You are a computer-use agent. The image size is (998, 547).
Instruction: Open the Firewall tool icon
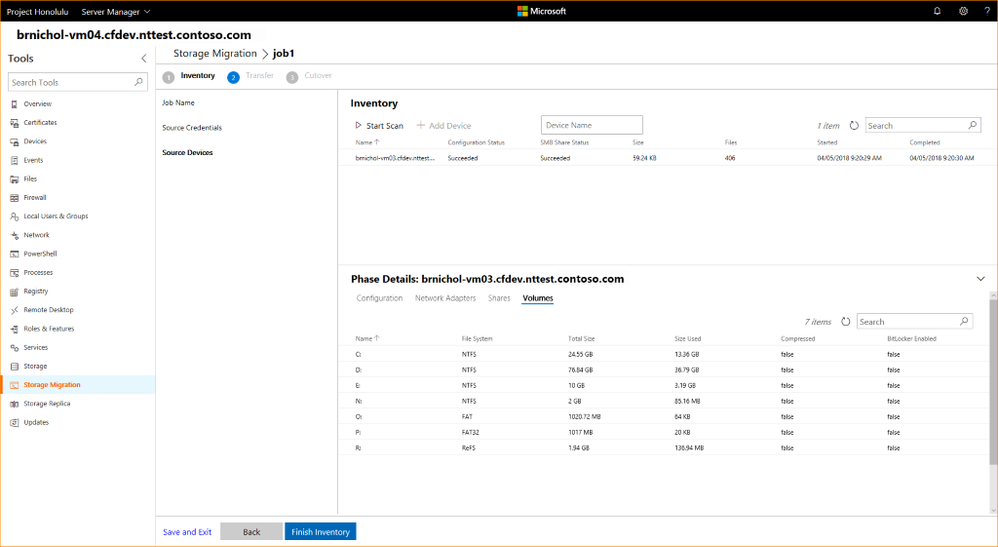coord(14,198)
